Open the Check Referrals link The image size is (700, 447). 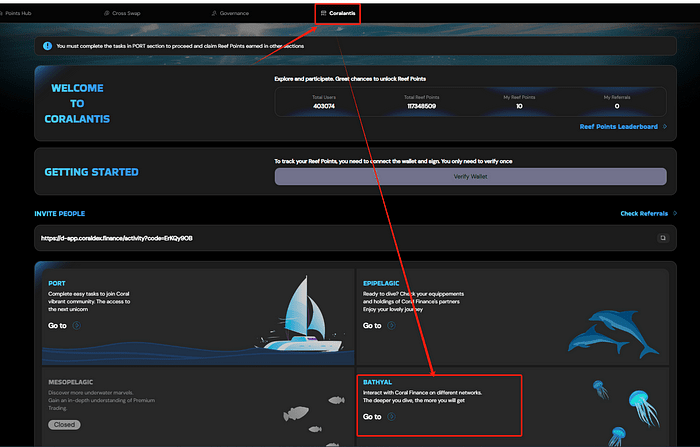click(x=644, y=213)
